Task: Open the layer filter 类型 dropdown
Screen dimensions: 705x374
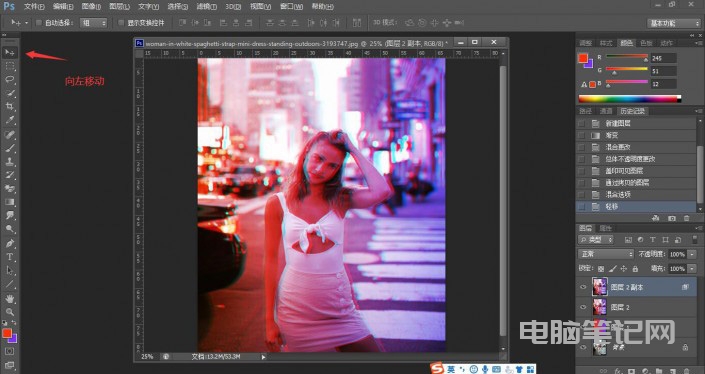Action: [x=596, y=240]
